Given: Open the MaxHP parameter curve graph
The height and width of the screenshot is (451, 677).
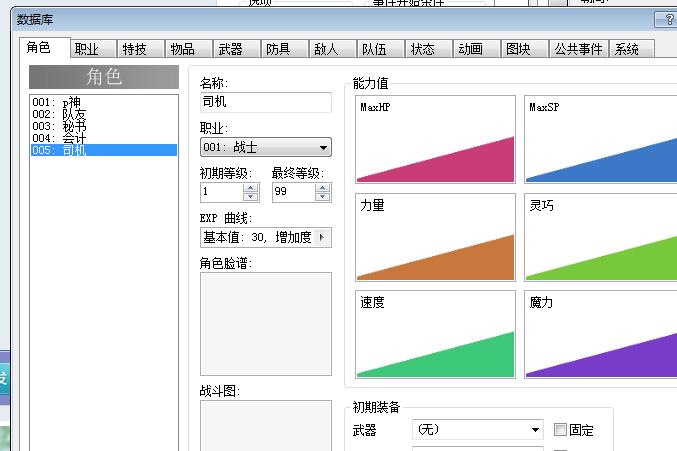Looking at the screenshot, I should point(435,139).
